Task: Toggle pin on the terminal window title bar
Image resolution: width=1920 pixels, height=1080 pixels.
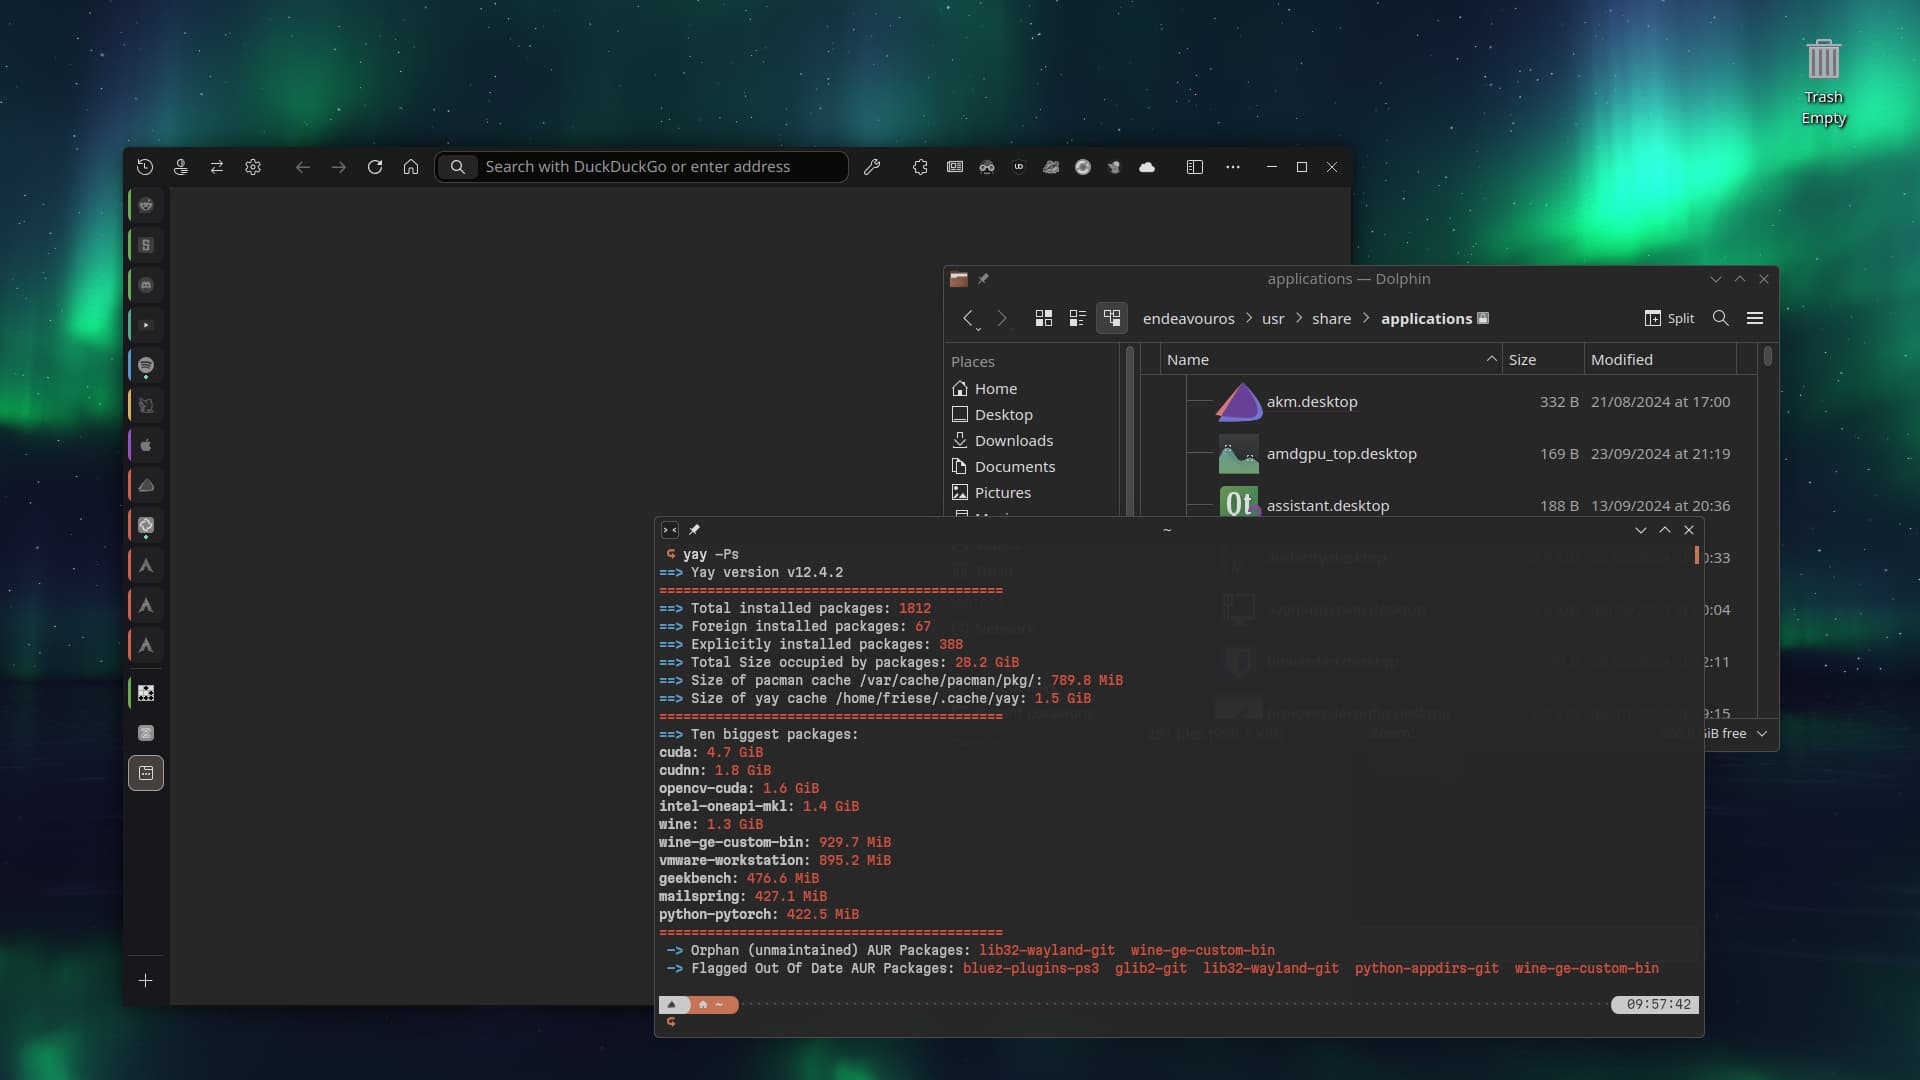Action: [694, 530]
